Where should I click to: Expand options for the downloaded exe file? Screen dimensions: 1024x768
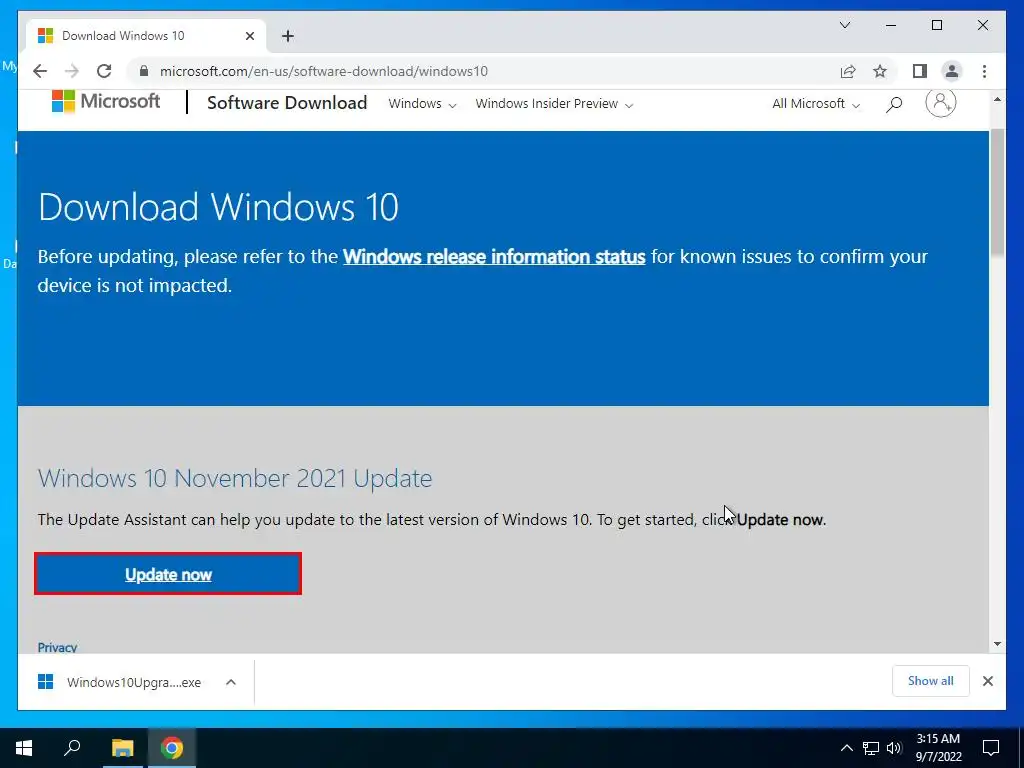[x=231, y=682]
